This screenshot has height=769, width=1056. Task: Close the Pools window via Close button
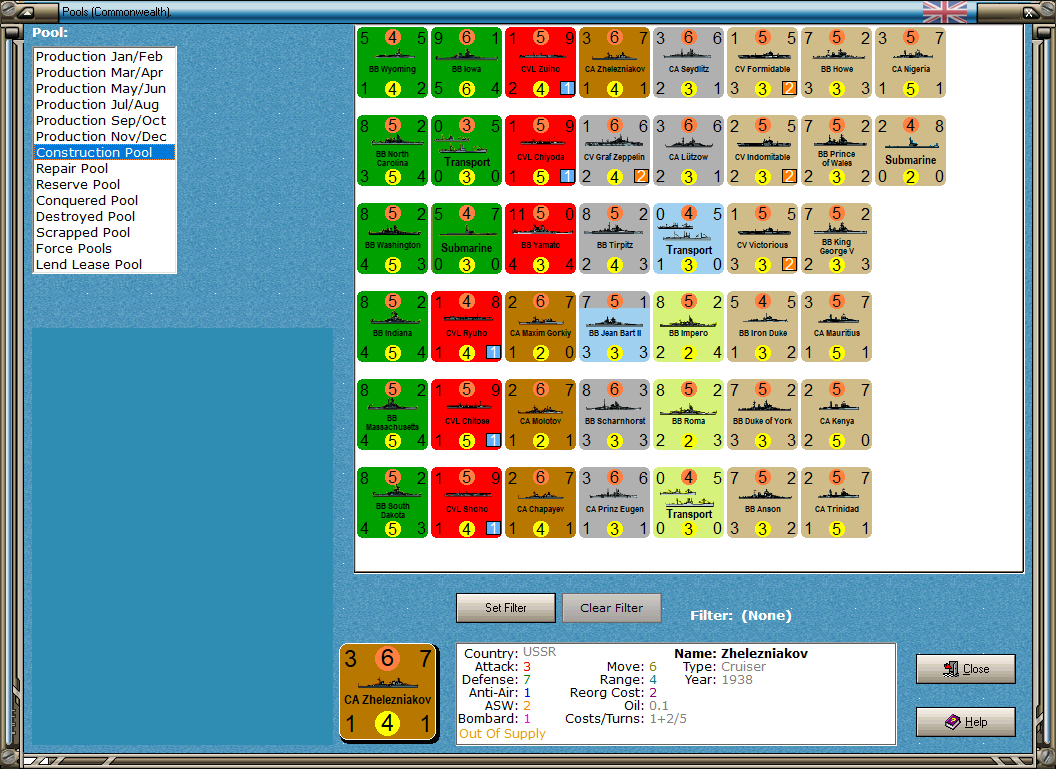[965, 669]
